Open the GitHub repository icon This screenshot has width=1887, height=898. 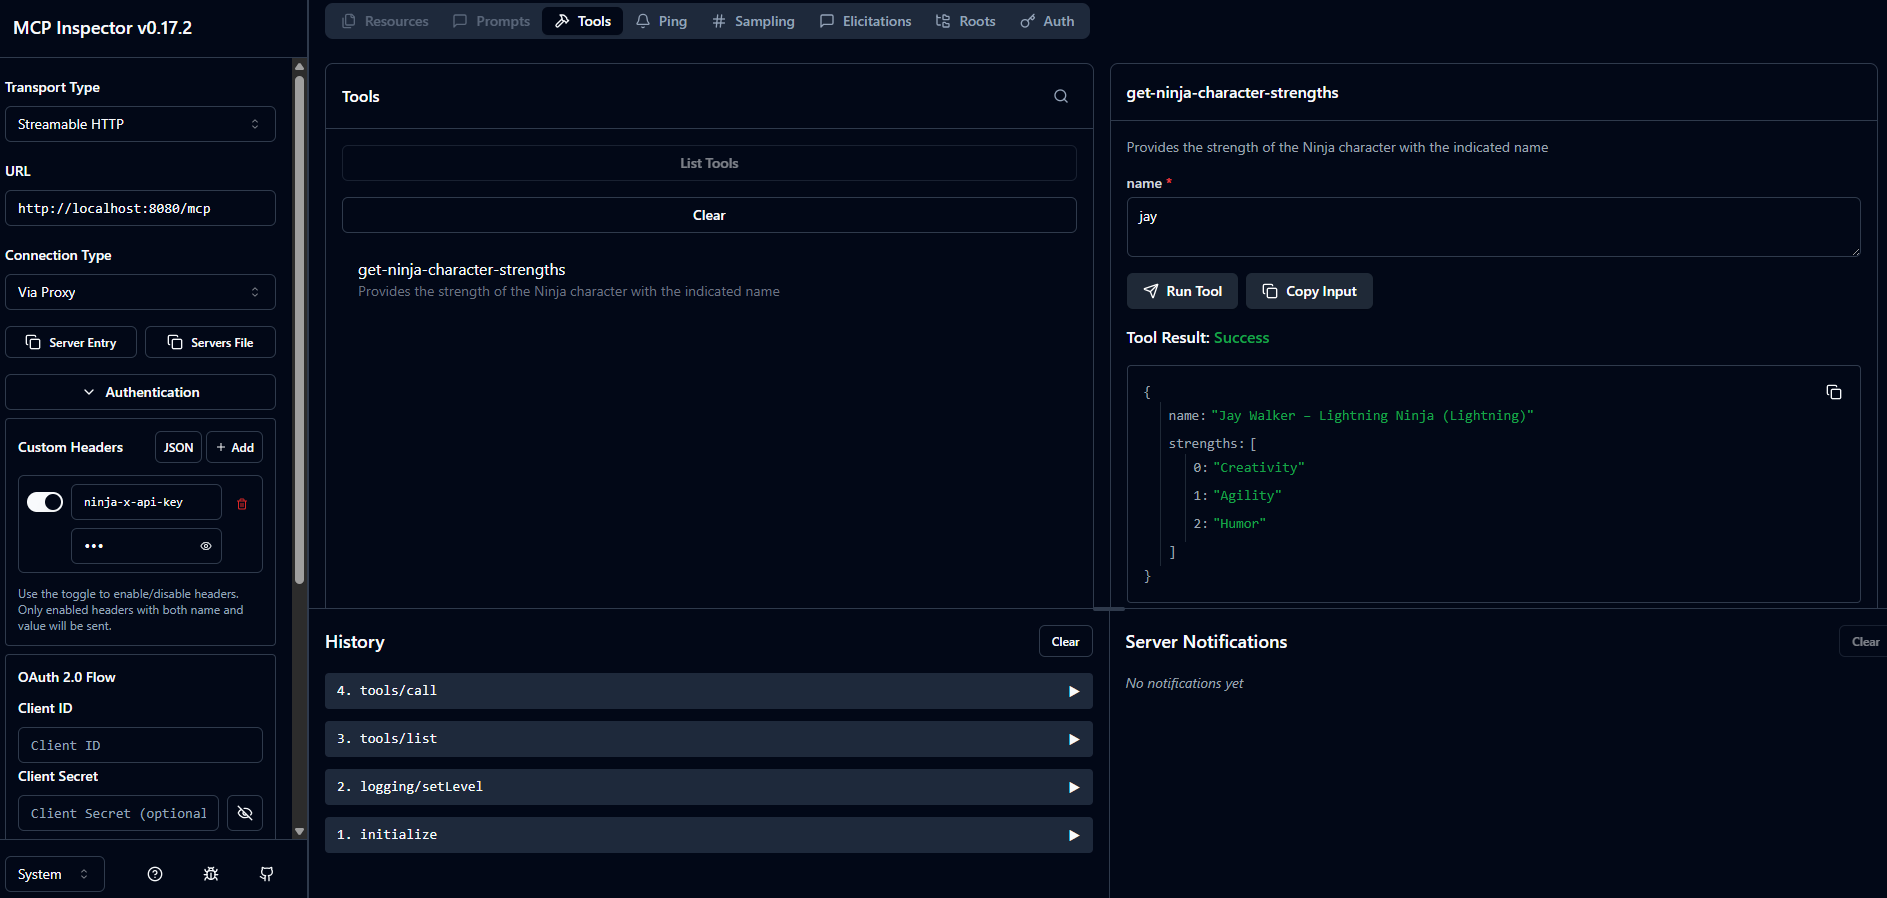point(267,874)
